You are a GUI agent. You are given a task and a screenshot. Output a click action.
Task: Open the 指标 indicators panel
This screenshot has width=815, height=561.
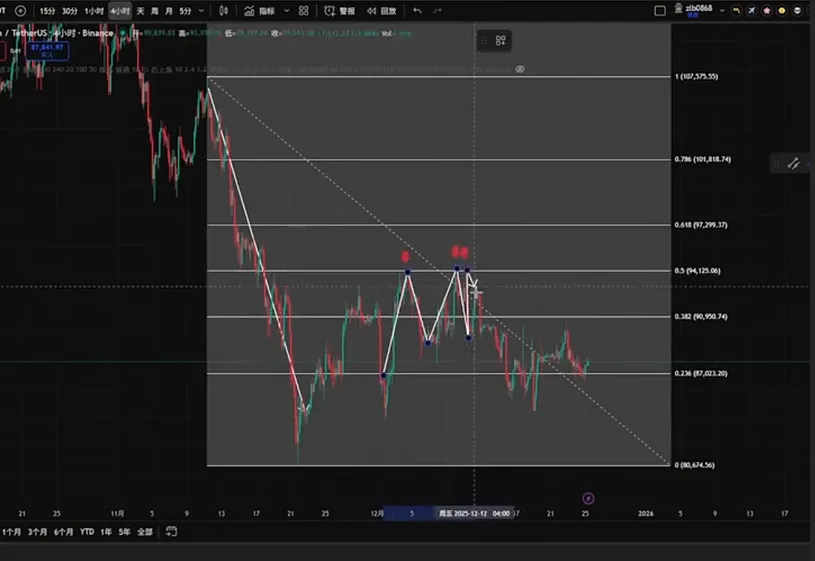[x=260, y=10]
